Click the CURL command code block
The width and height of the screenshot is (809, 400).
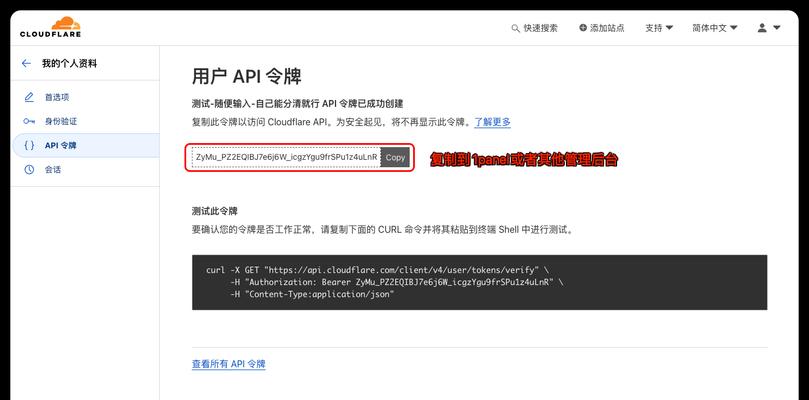(479, 282)
